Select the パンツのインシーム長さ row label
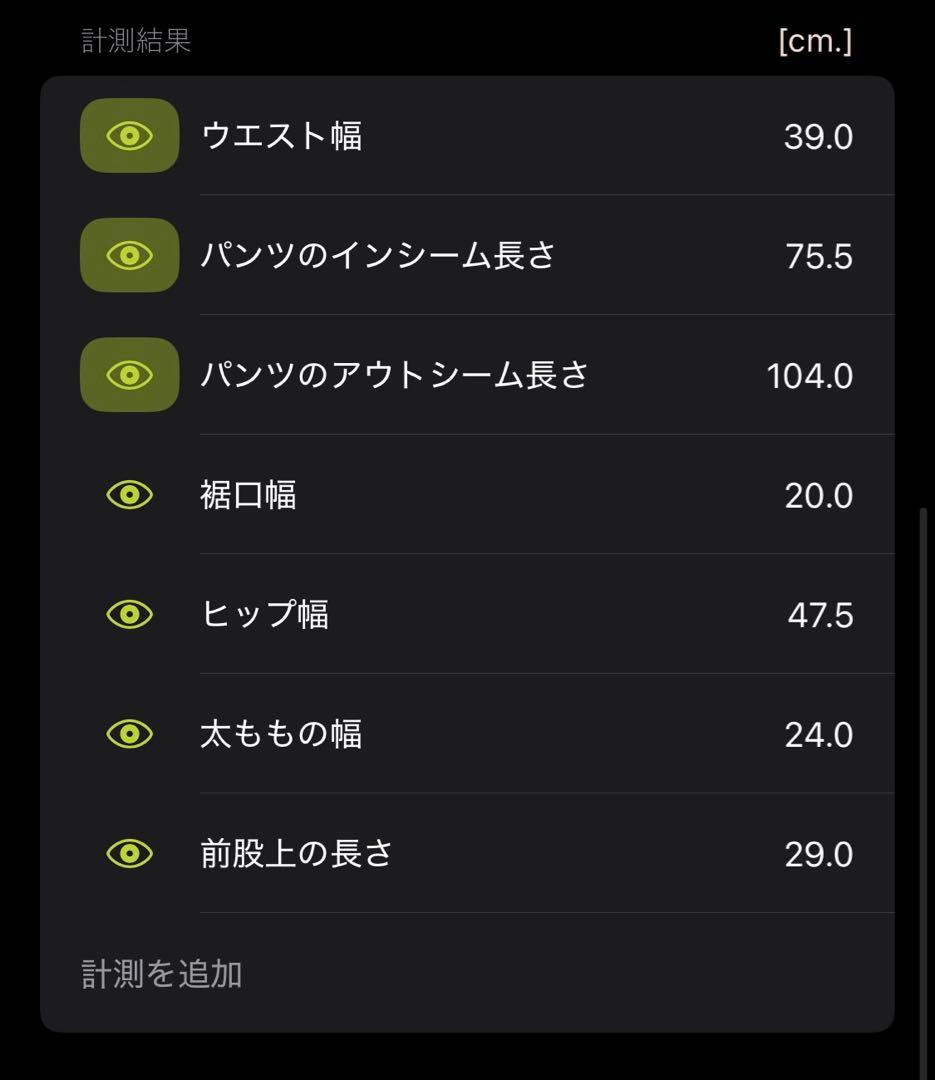Screen dimensions: 935x1080 pos(378,256)
